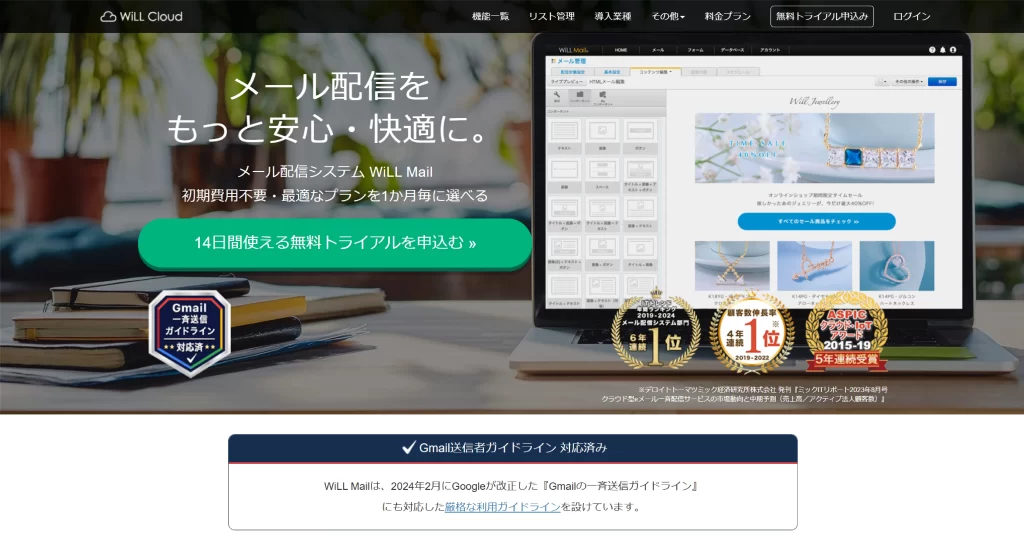Open the その他の操作 dropdown in mockup
The height and width of the screenshot is (541, 1024).
tap(907, 81)
